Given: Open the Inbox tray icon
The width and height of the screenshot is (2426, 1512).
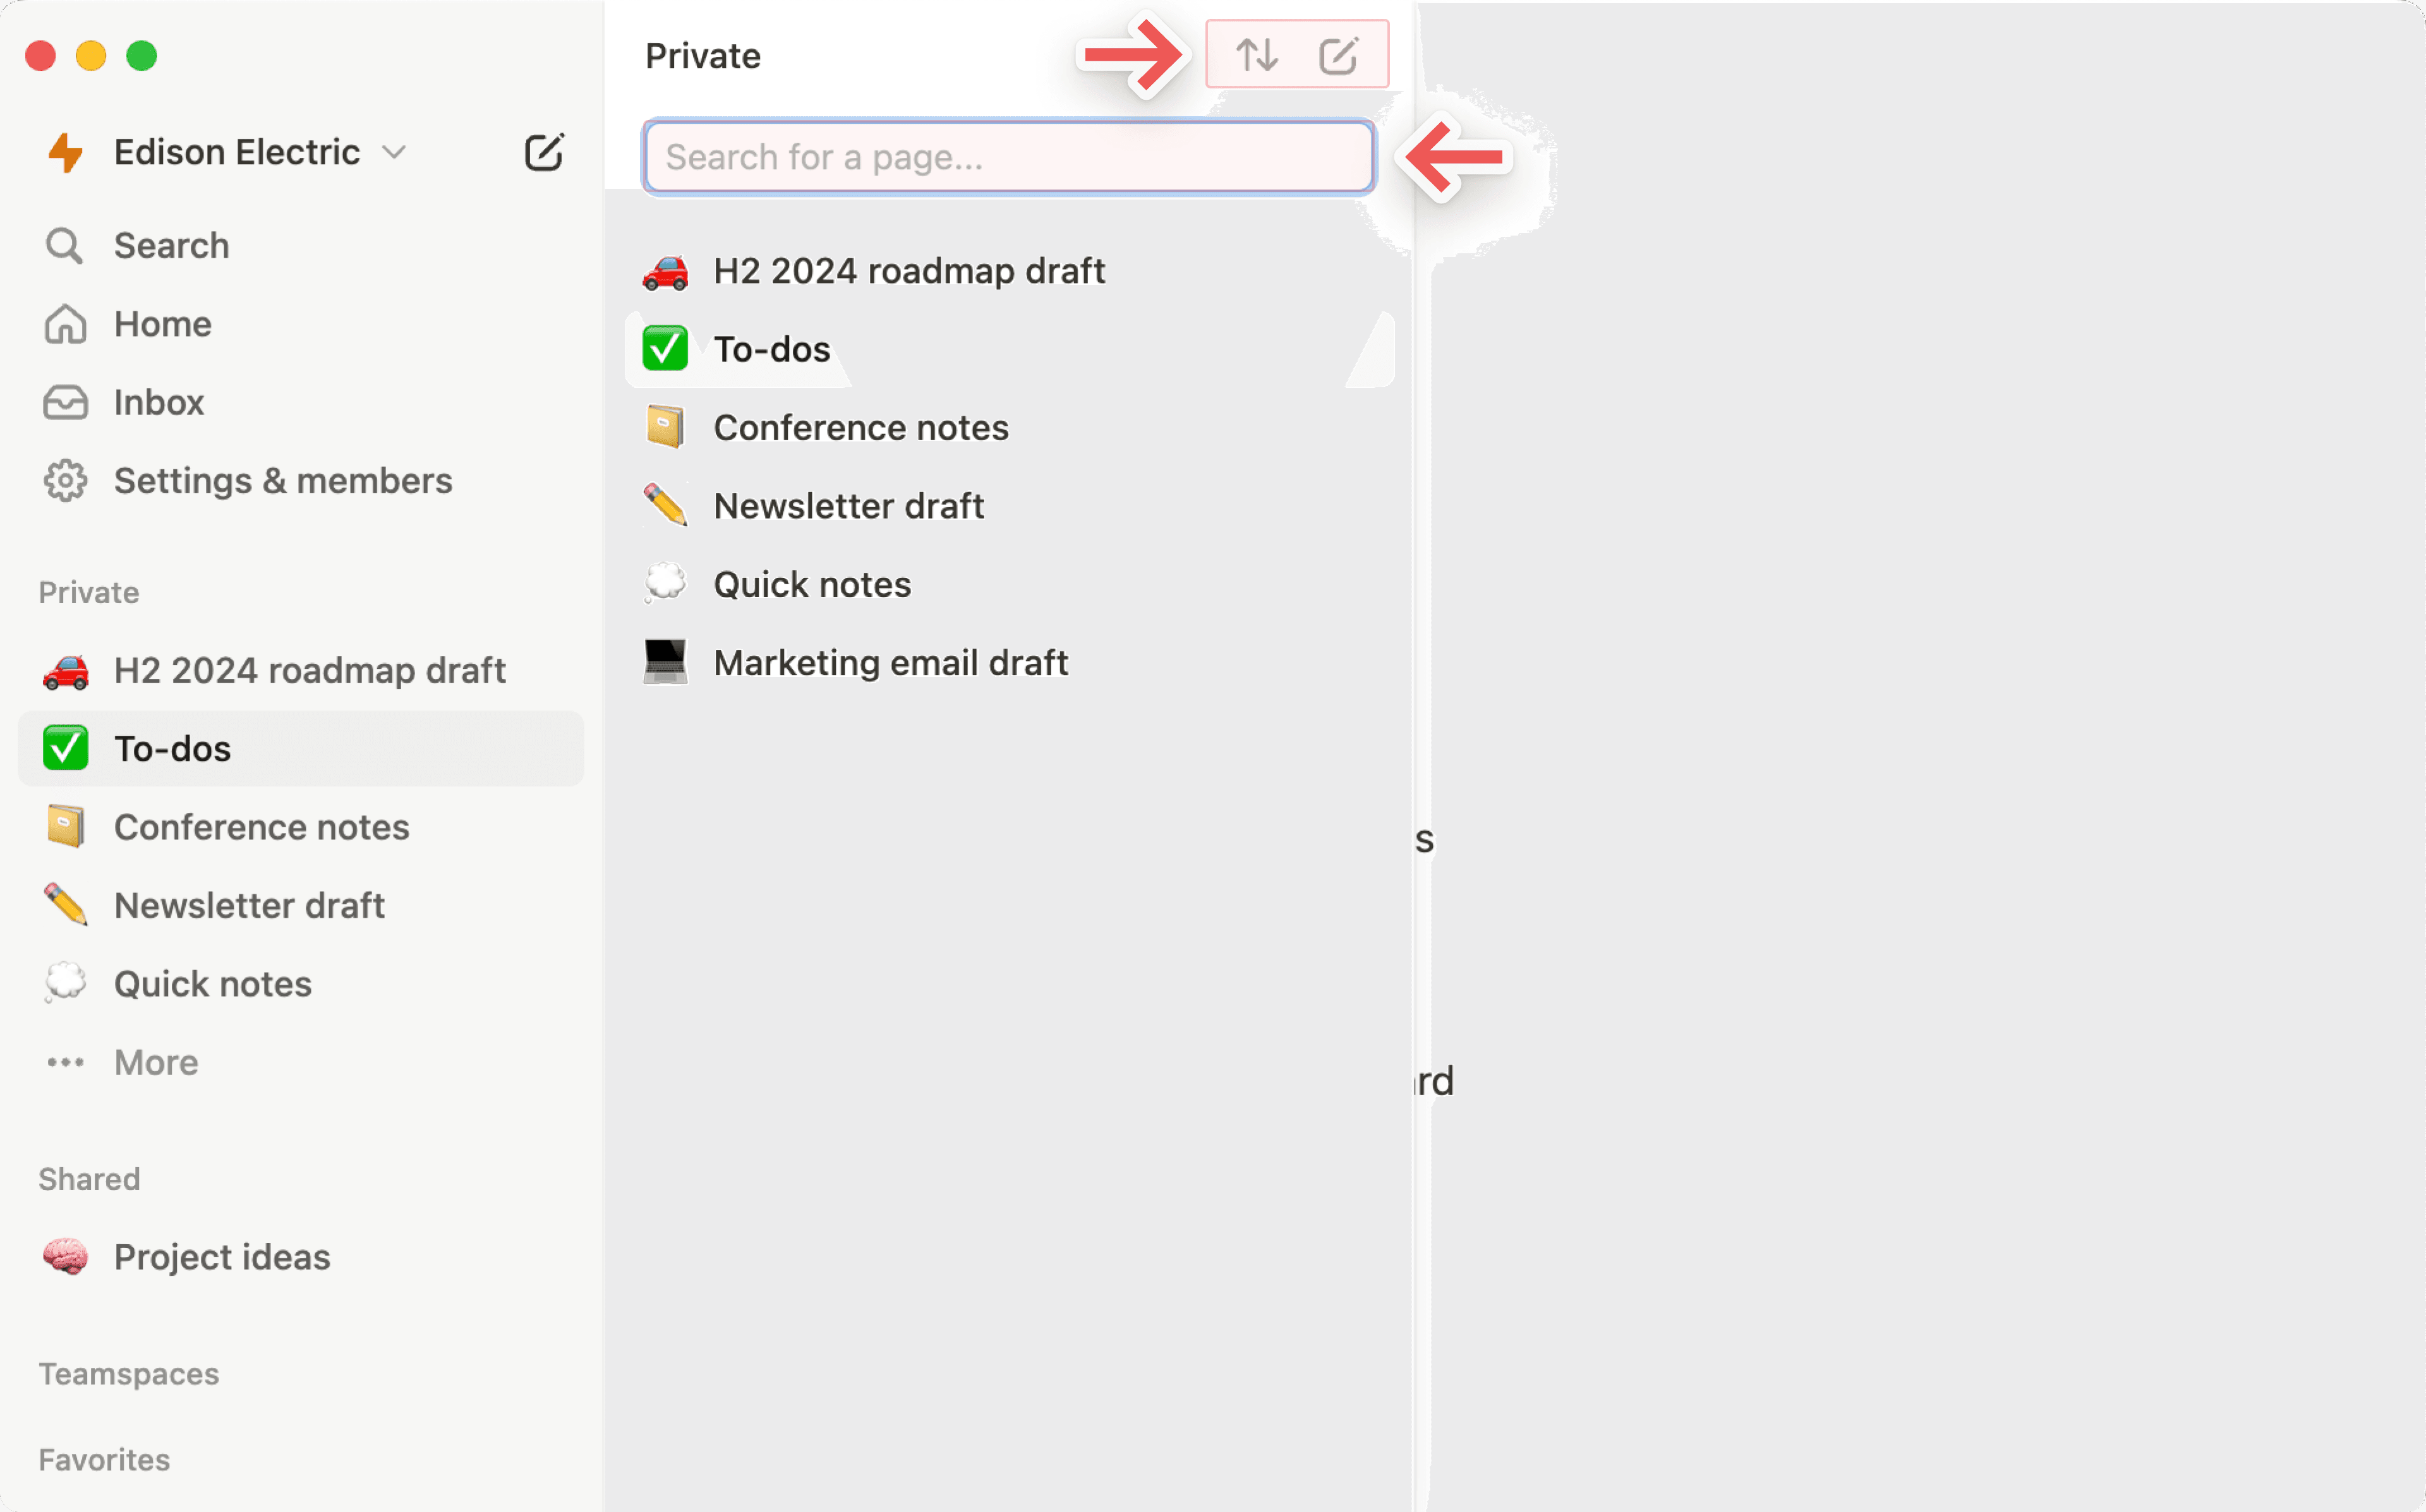Looking at the screenshot, I should [x=64, y=402].
